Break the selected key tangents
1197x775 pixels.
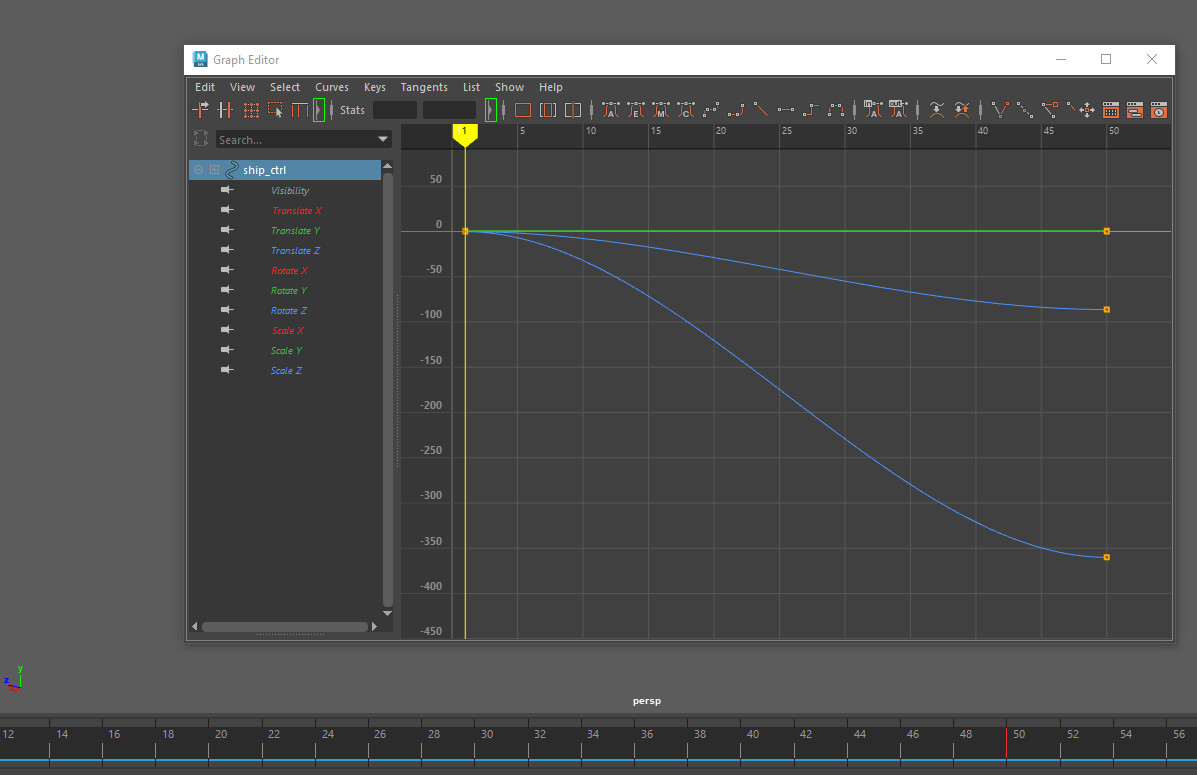click(998, 110)
